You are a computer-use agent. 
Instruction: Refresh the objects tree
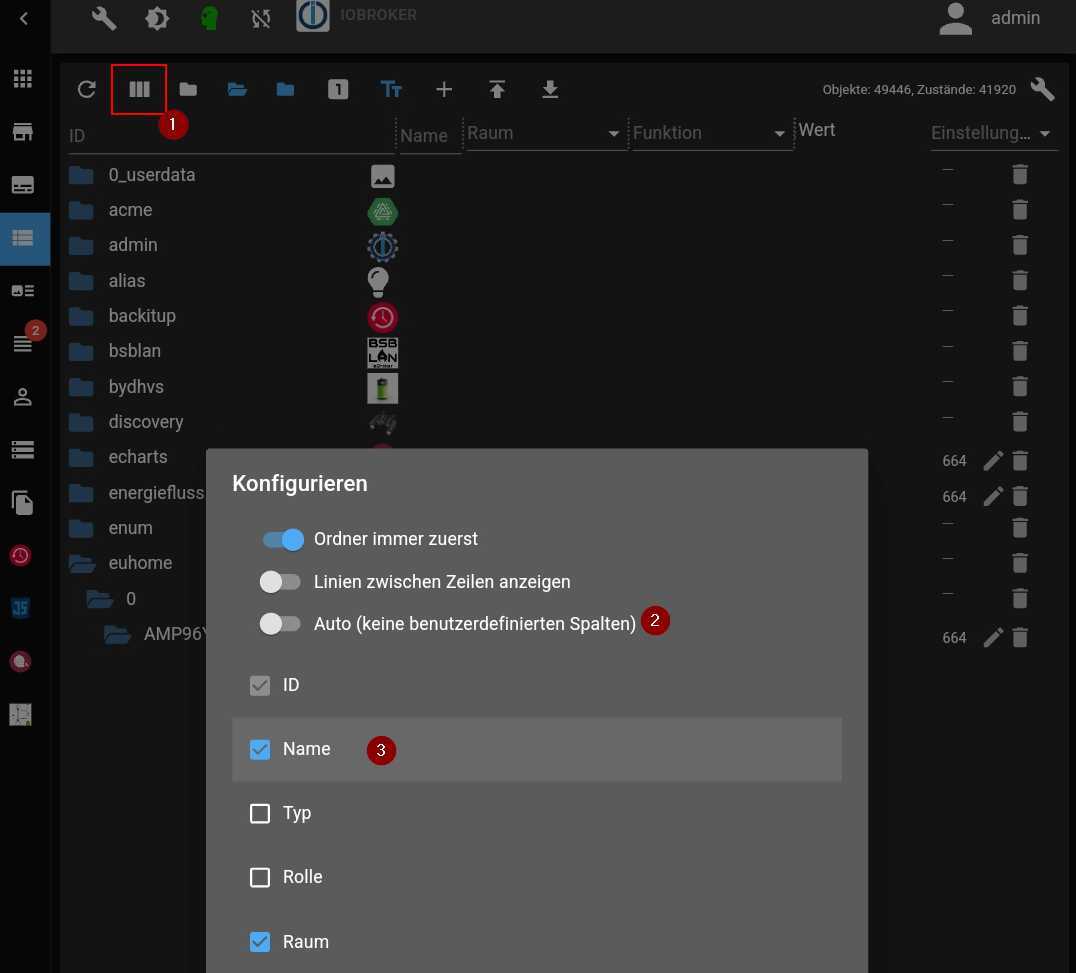coord(86,89)
